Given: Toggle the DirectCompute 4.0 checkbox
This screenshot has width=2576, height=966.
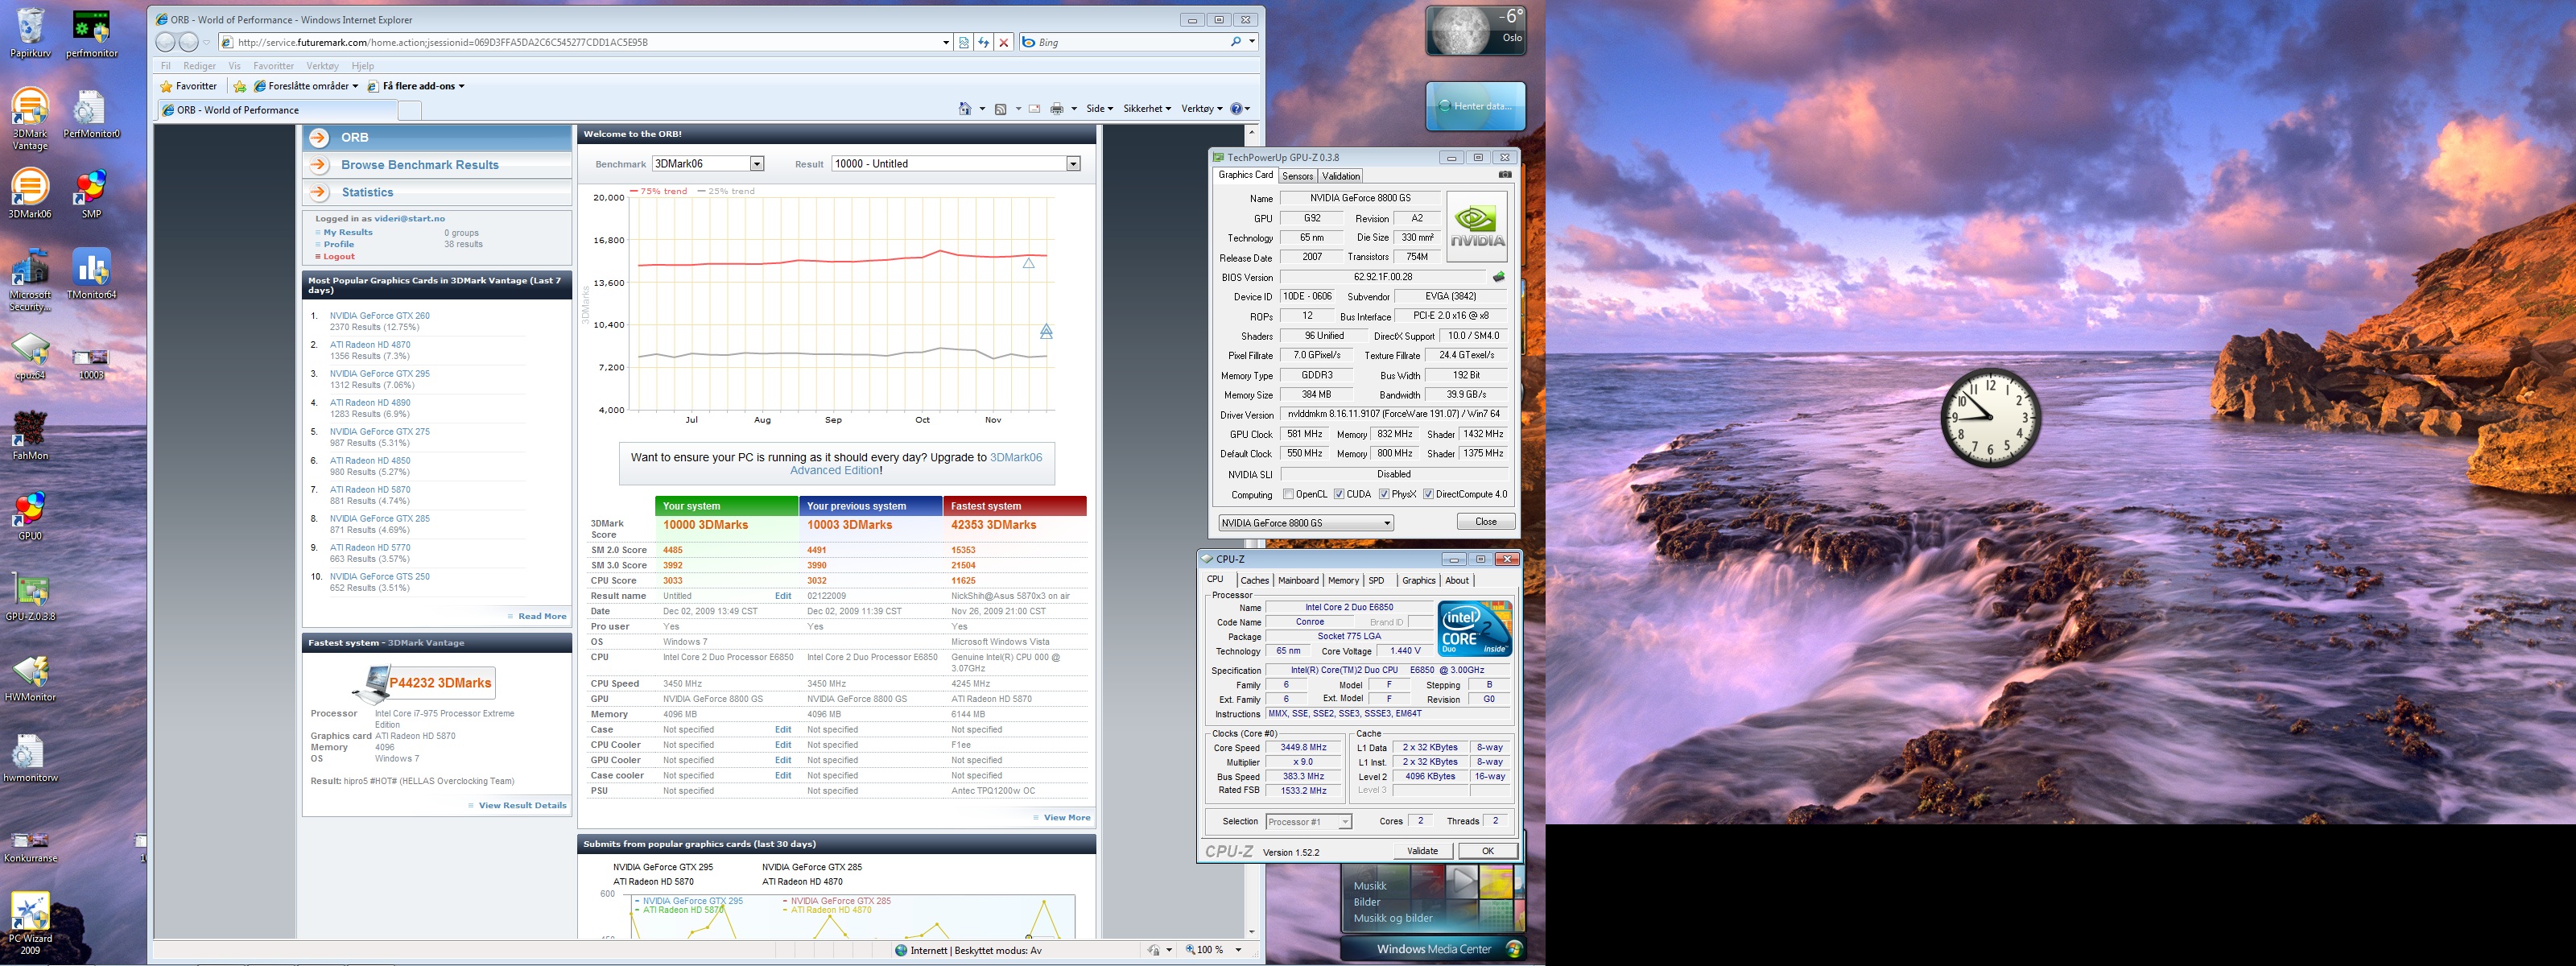Looking at the screenshot, I should pyautogui.click(x=1428, y=494).
